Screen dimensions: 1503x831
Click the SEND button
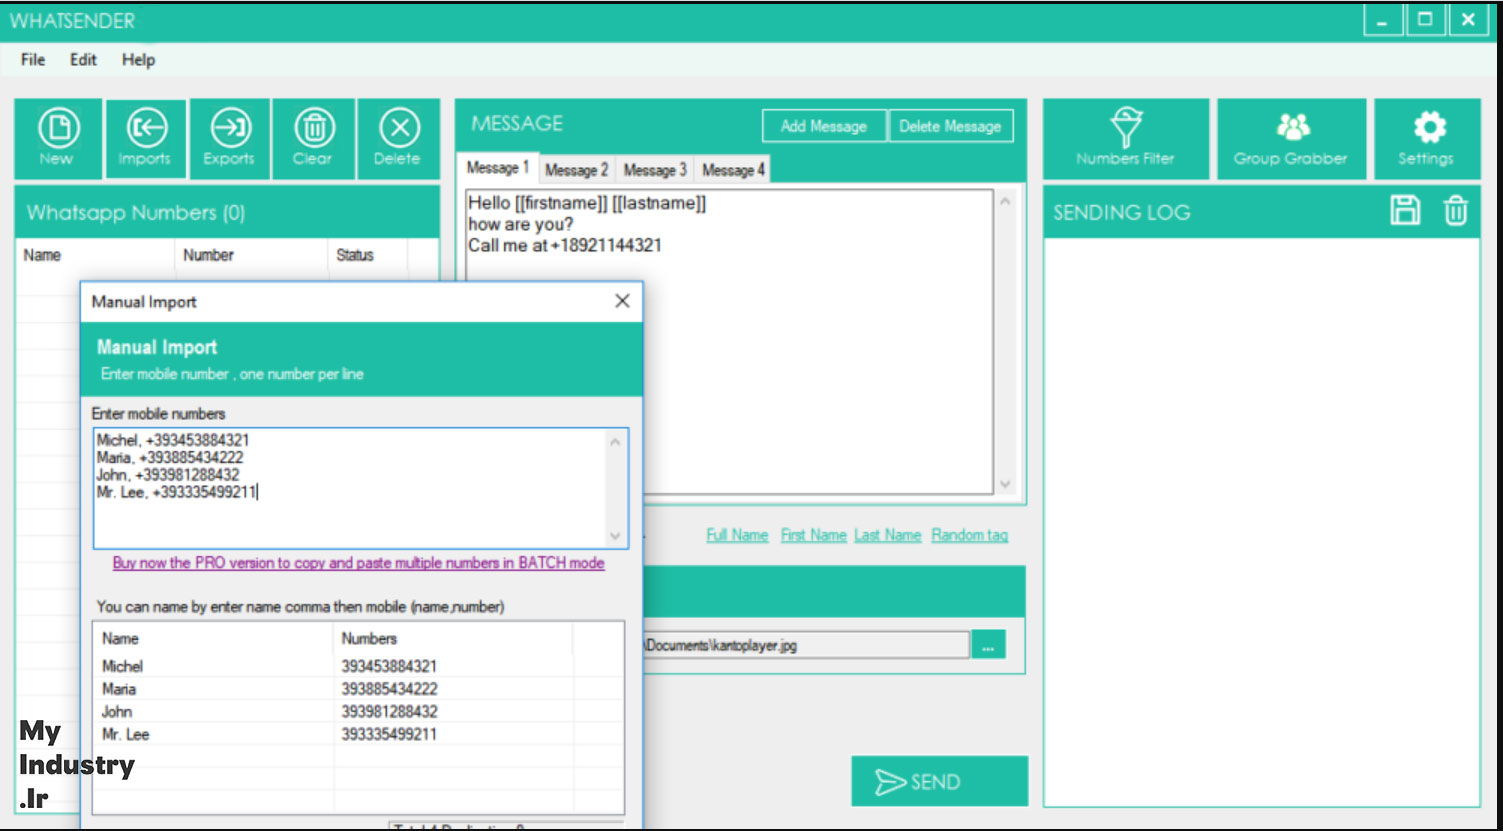tap(939, 781)
